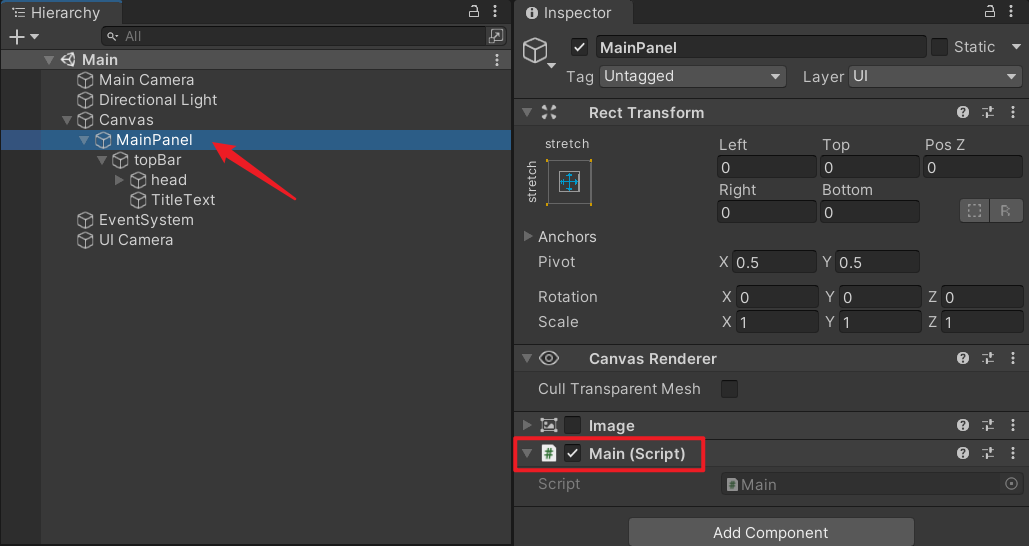
Task: Click the EventSystem cube icon
Action: (85, 220)
